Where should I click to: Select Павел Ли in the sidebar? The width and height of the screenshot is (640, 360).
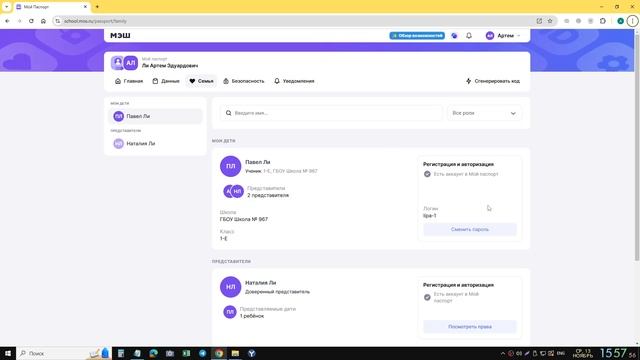(156, 116)
